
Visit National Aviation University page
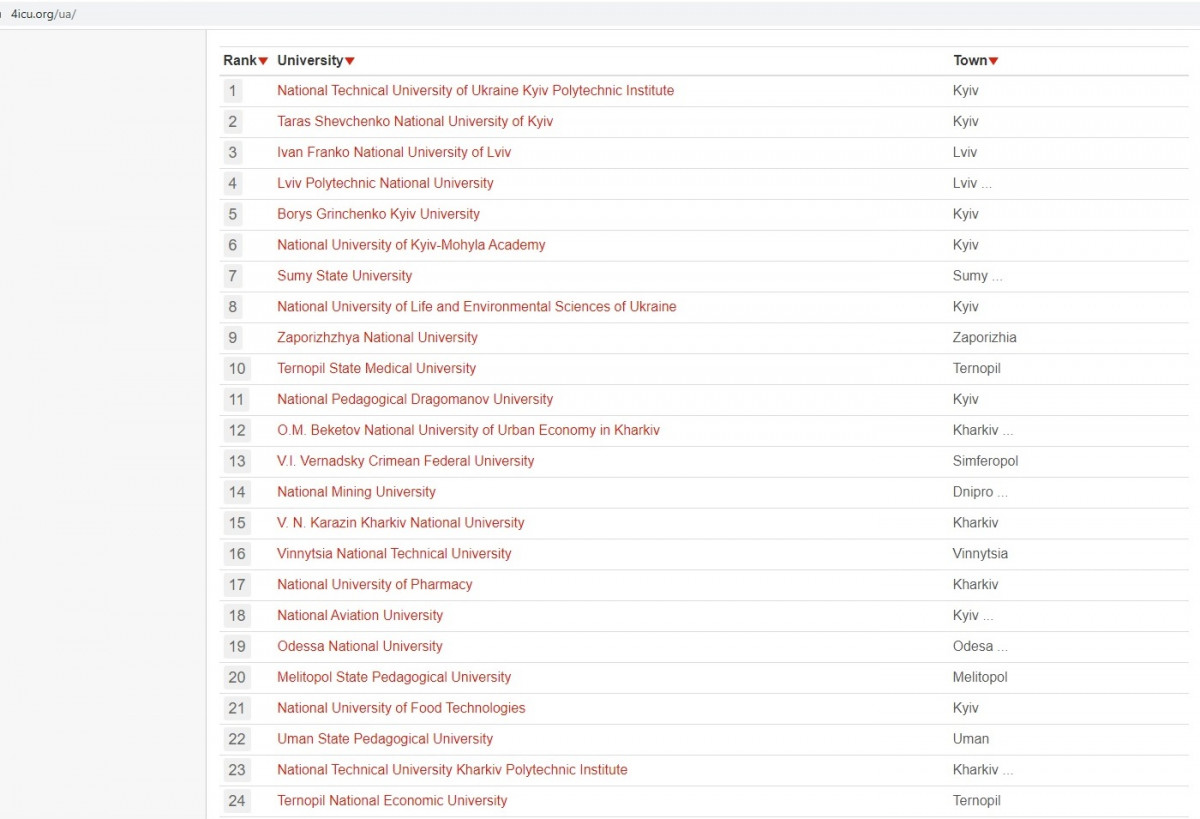pos(359,616)
